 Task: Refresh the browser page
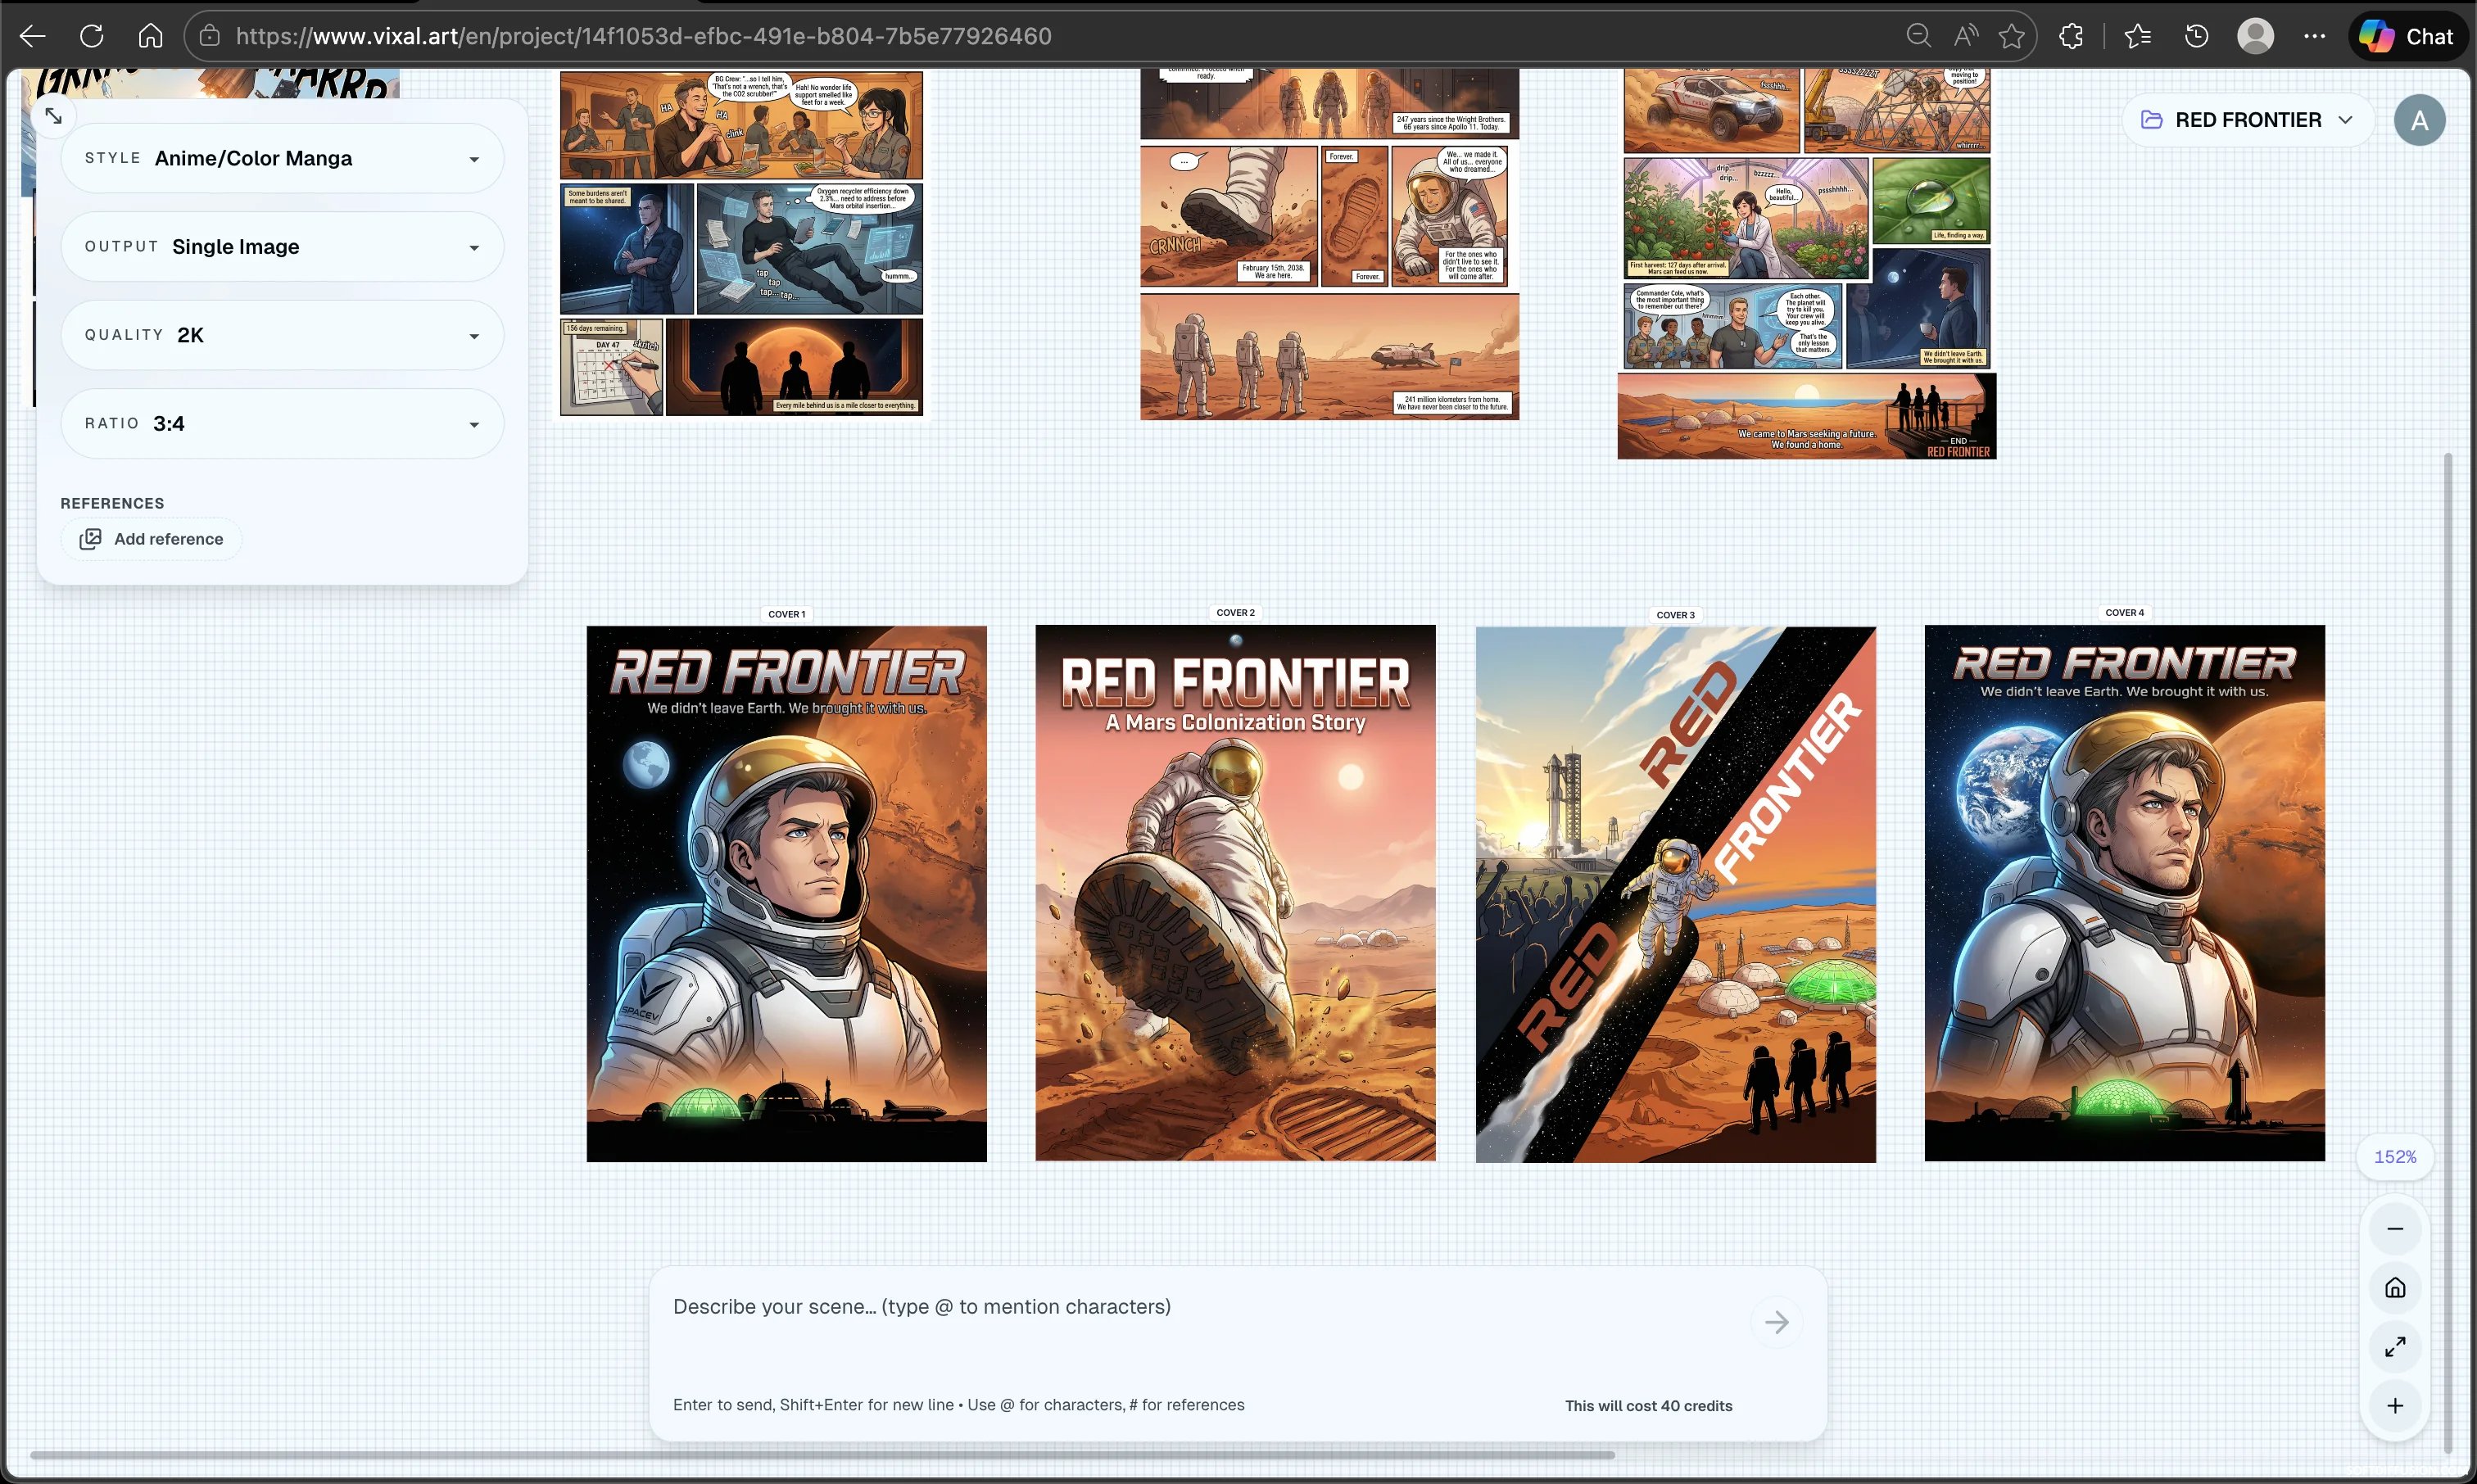click(x=91, y=36)
